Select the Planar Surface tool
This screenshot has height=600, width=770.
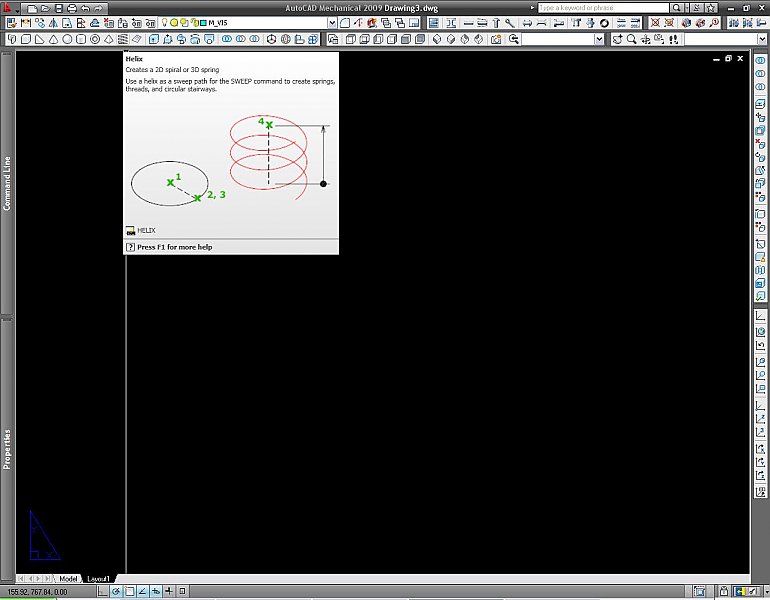coord(137,39)
